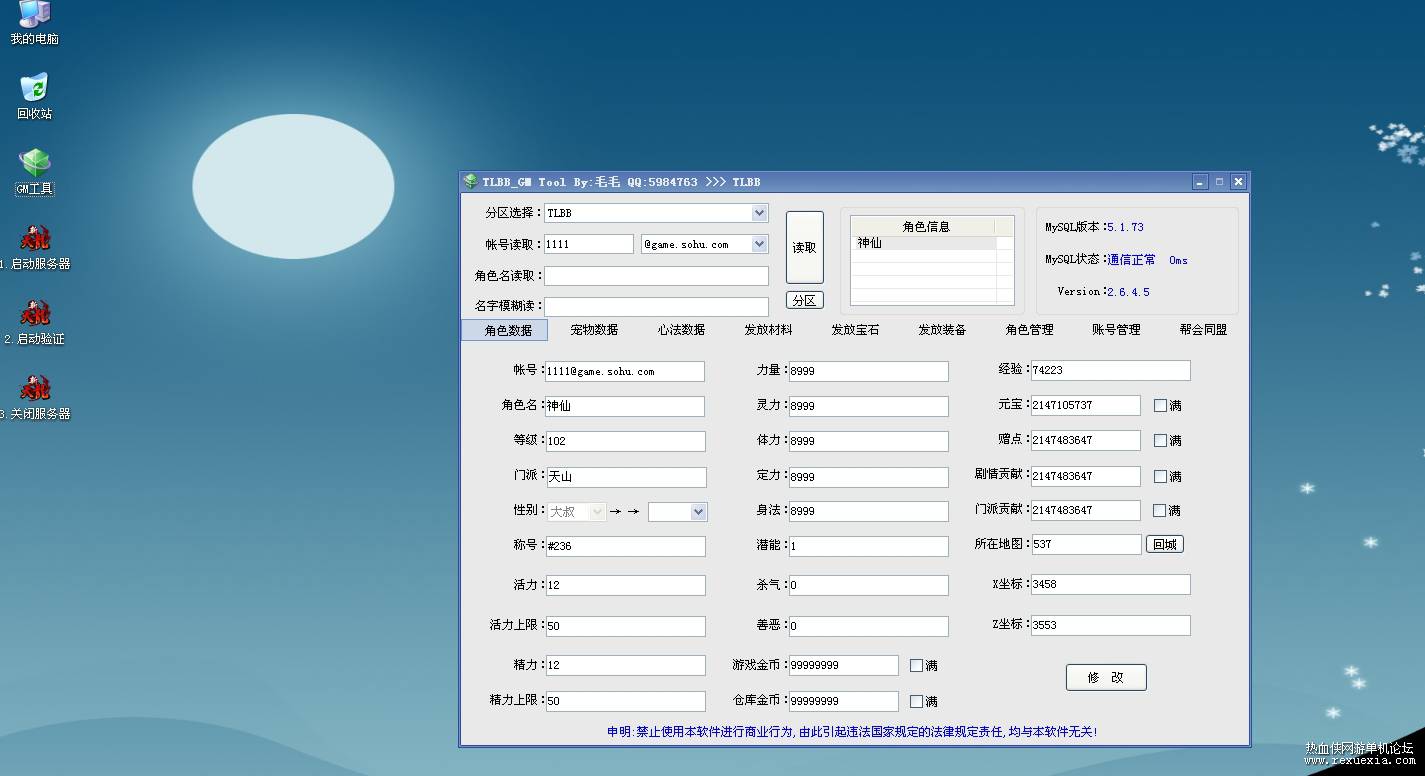
Task: Click the 通信正常 MySQL status text
Action: pos(1131,260)
